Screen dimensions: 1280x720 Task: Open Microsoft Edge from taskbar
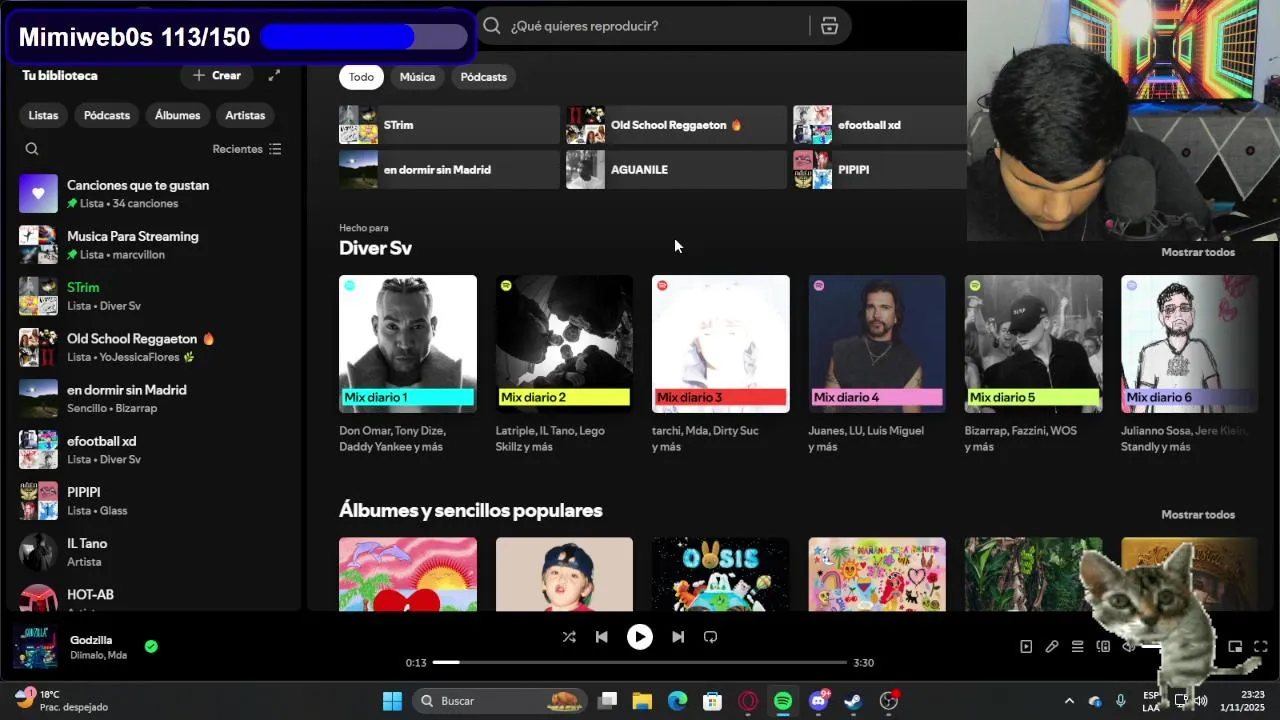point(677,701)
